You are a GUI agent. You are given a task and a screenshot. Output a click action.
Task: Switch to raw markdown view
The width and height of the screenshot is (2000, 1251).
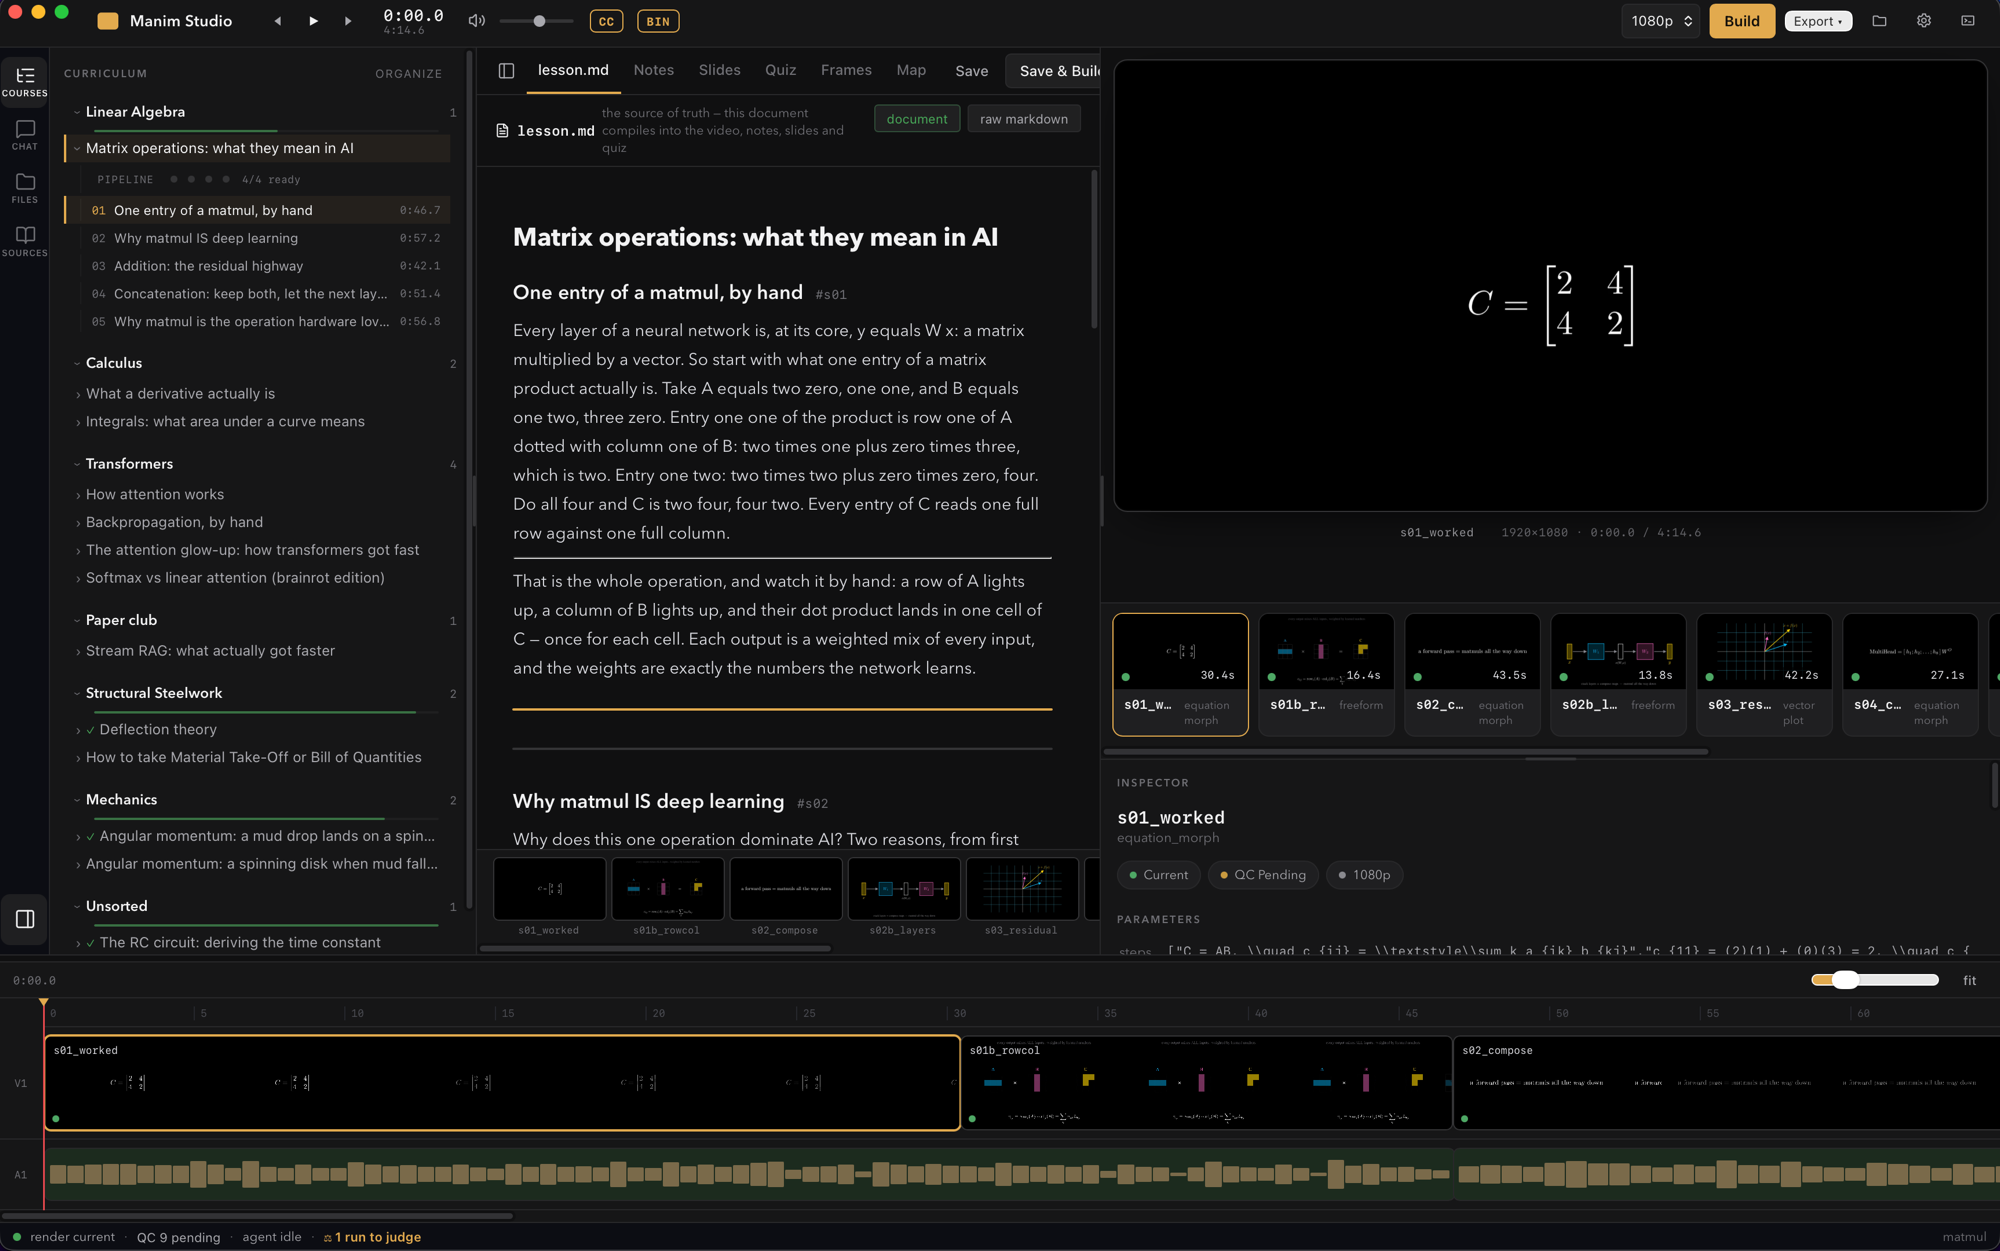click(1023, 119)
